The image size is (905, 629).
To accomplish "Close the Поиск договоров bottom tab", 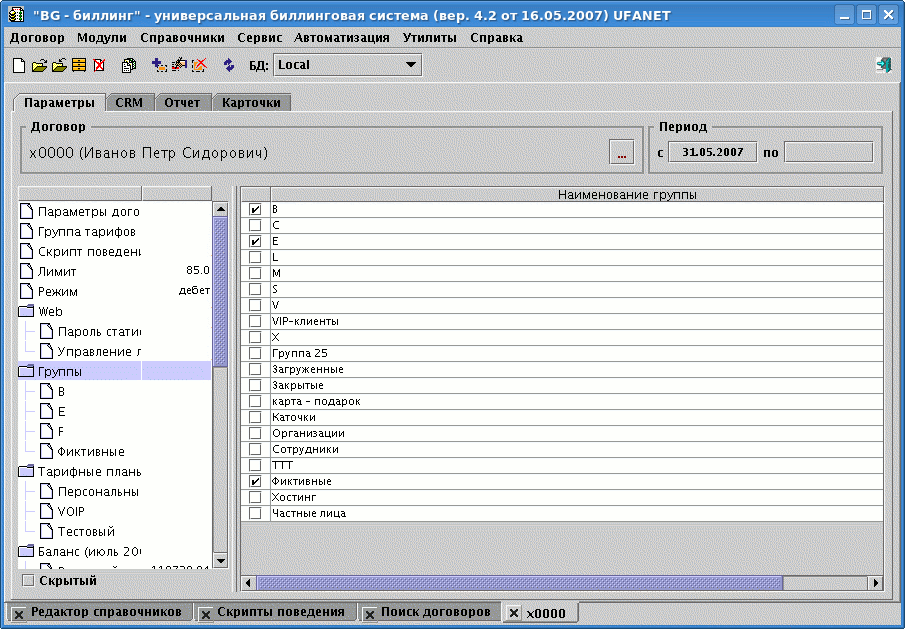I will coord(369,613).
